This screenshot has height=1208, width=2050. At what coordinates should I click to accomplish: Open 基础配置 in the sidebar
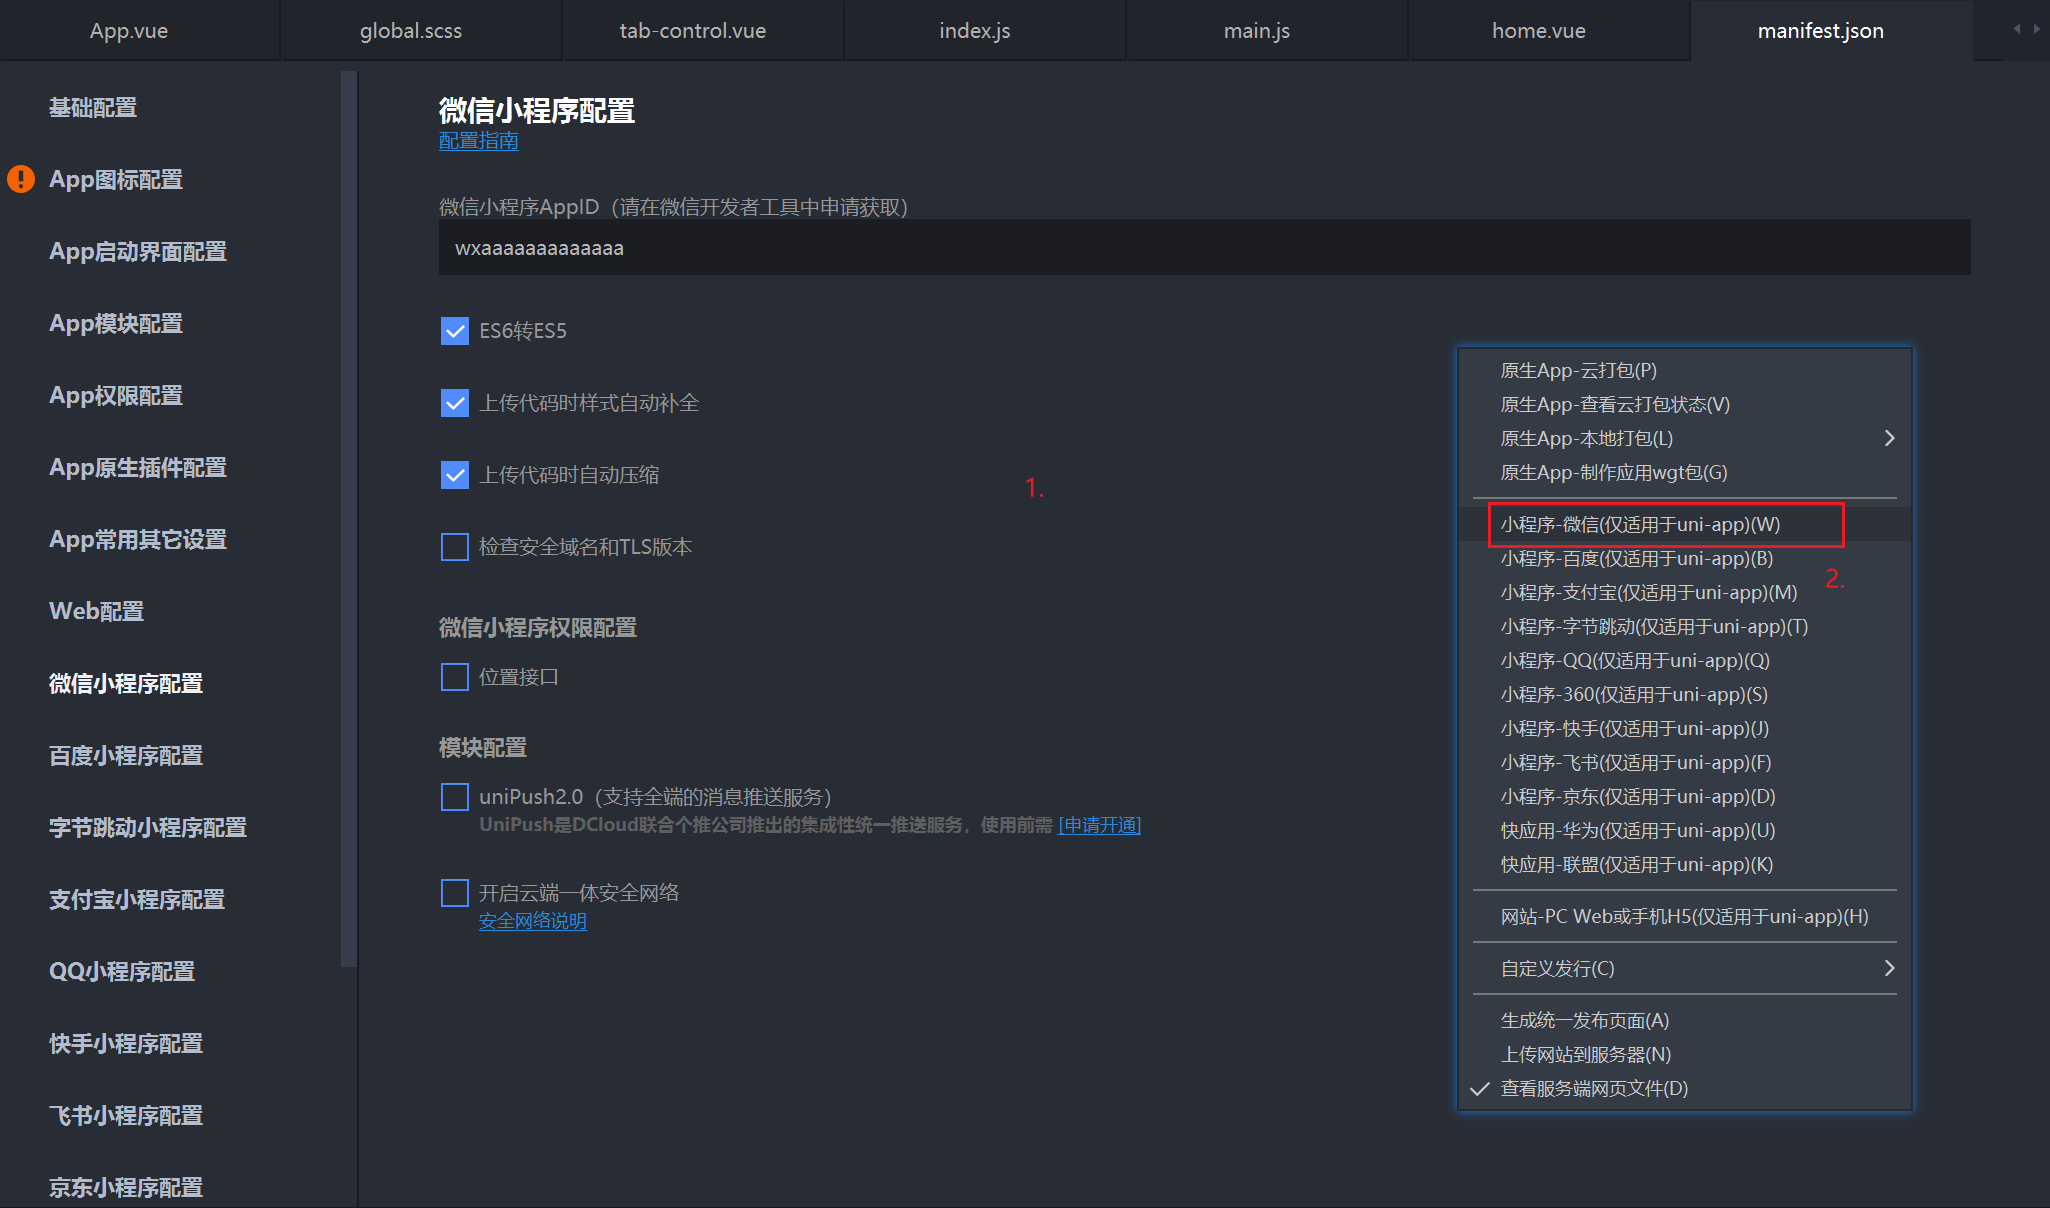click(93, 107)
